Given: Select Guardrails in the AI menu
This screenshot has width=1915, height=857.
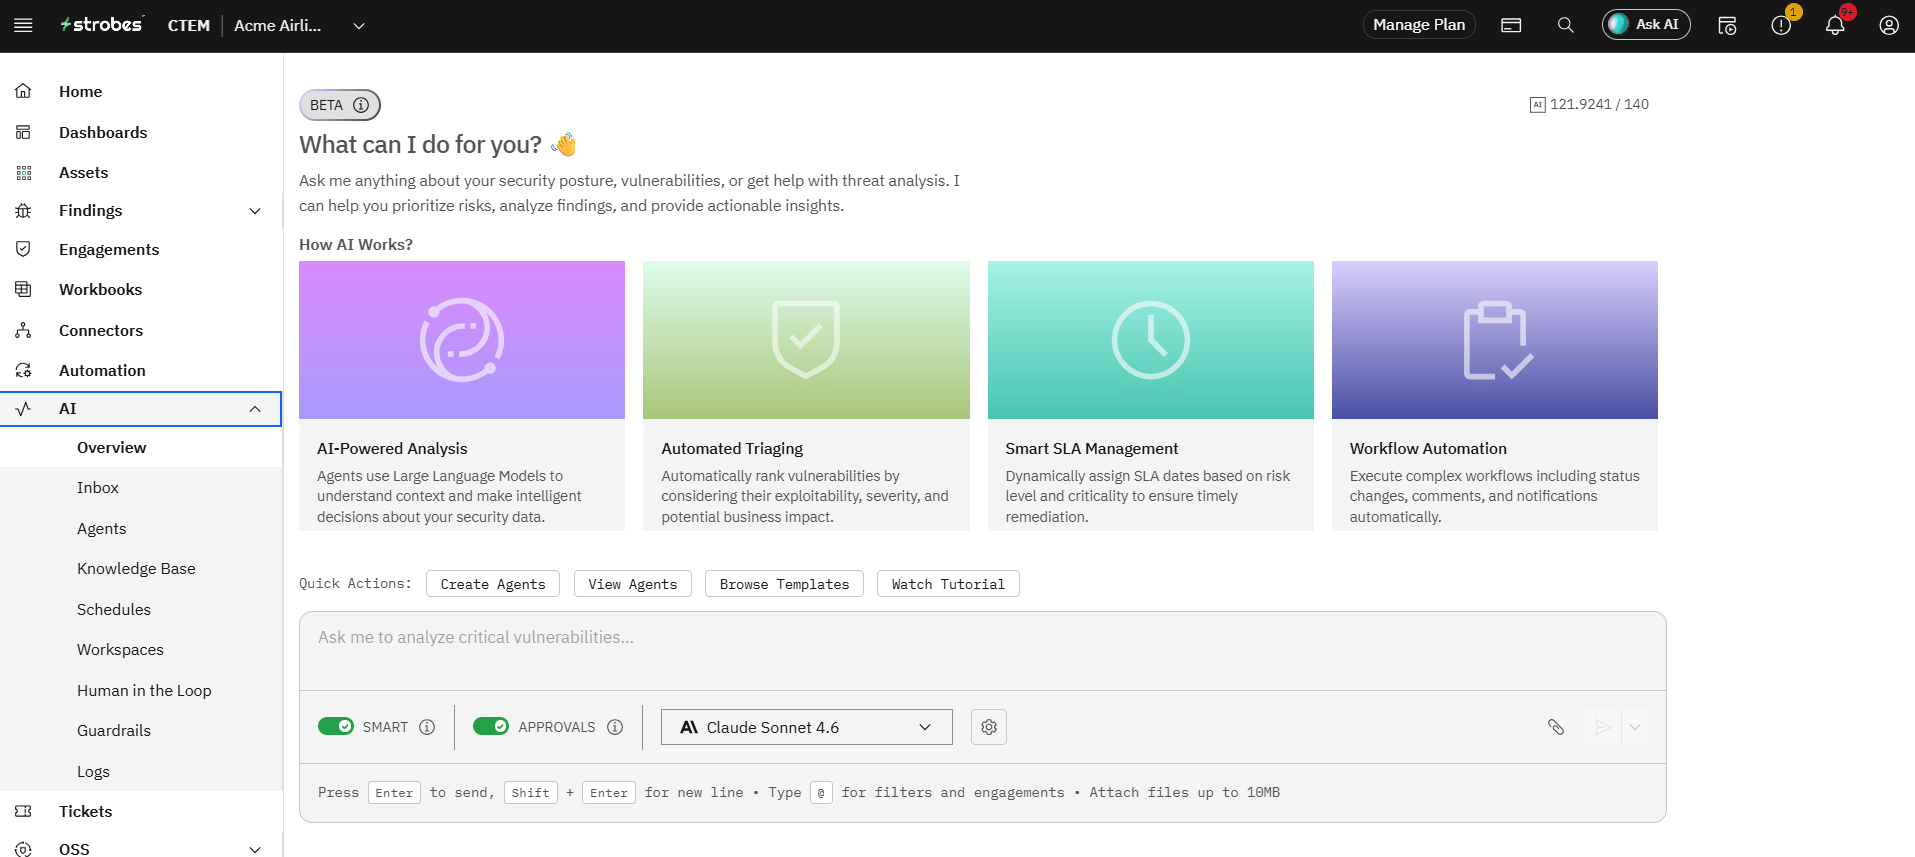Looking at the screenshot, I should [x=114, y=730].
